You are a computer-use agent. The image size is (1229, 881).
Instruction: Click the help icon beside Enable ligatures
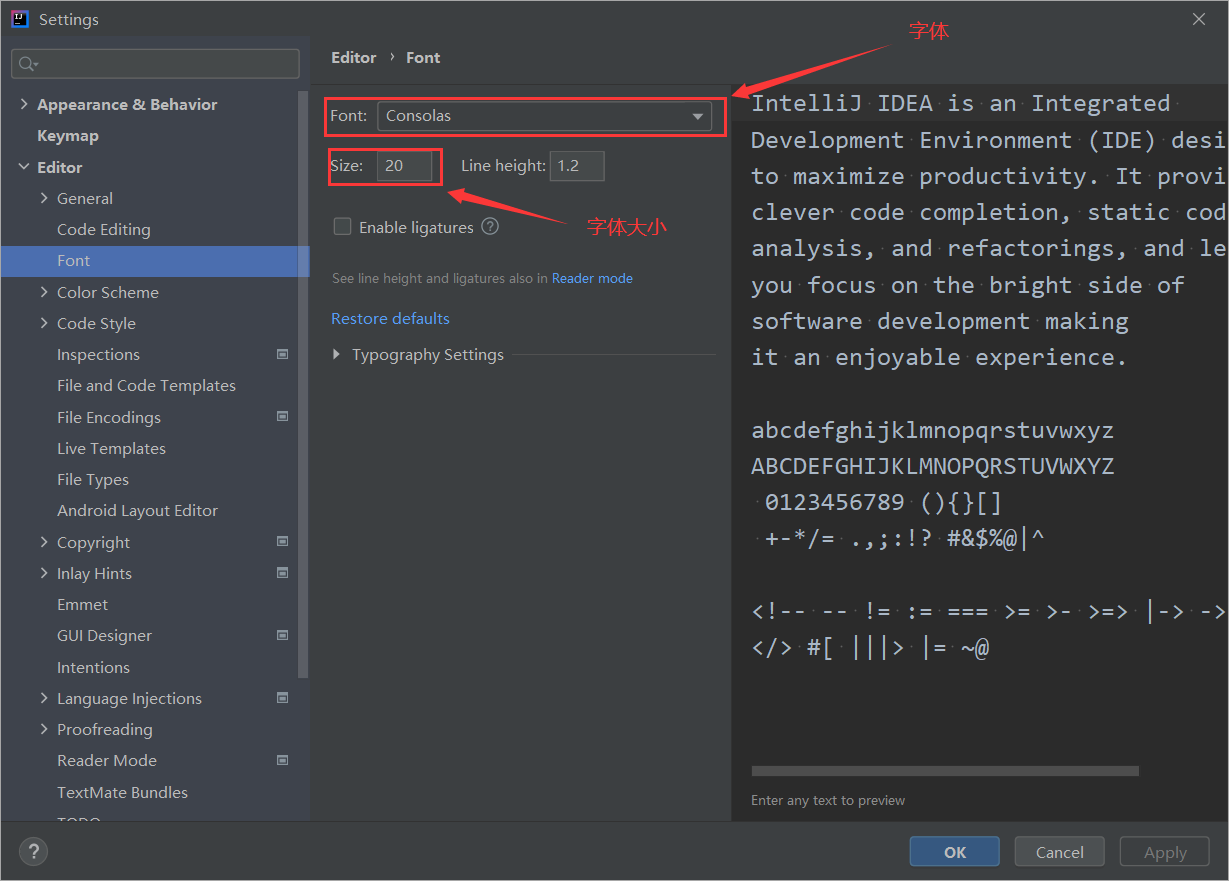pyautogui.click(x=490, y=227)
